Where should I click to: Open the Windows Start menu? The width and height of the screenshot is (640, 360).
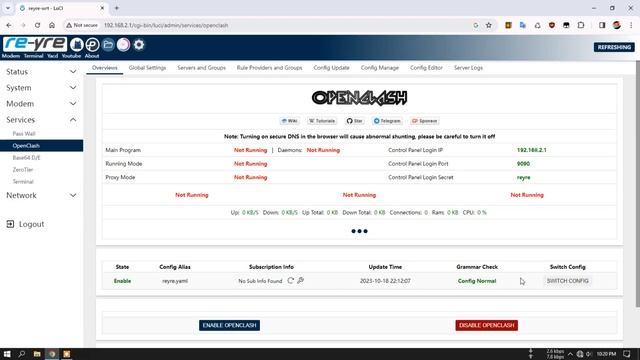click(7, 354)
